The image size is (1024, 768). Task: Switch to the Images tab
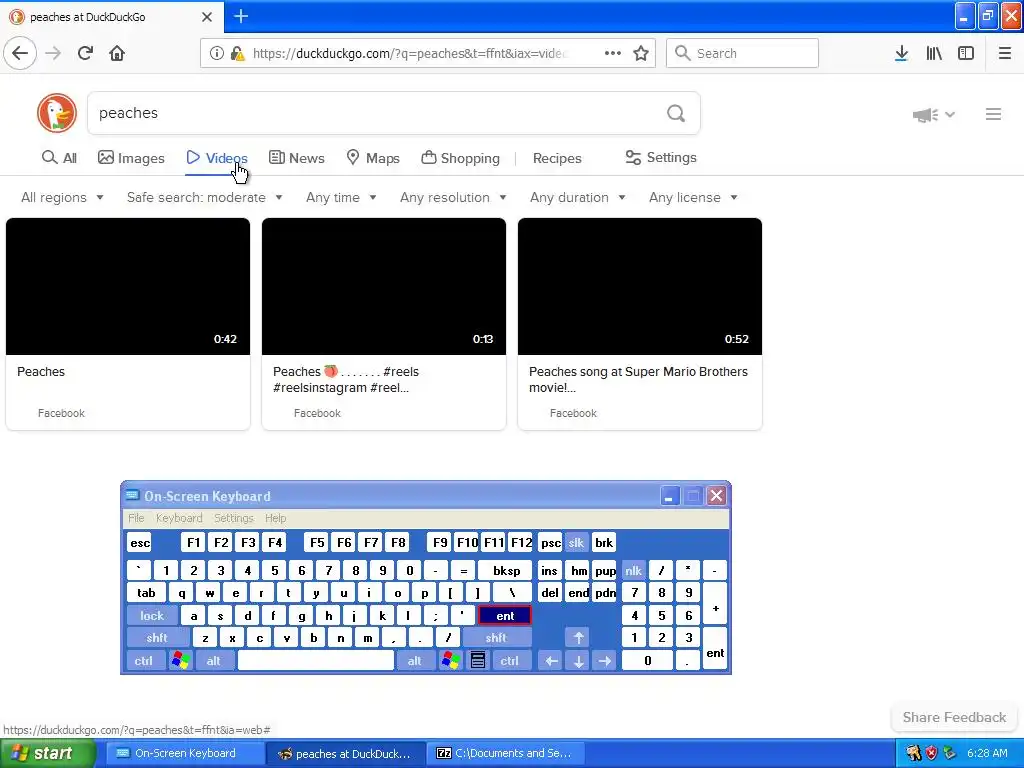[131, 158]
